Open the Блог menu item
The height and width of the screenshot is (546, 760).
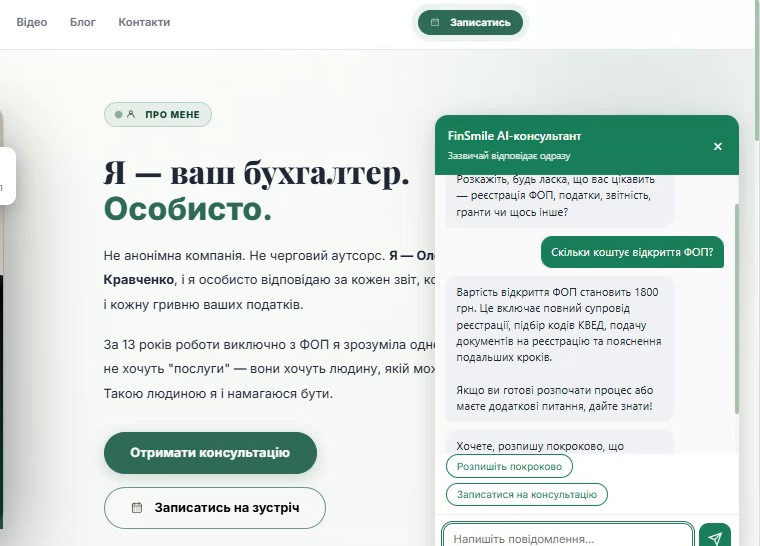(x=83, y=22)
